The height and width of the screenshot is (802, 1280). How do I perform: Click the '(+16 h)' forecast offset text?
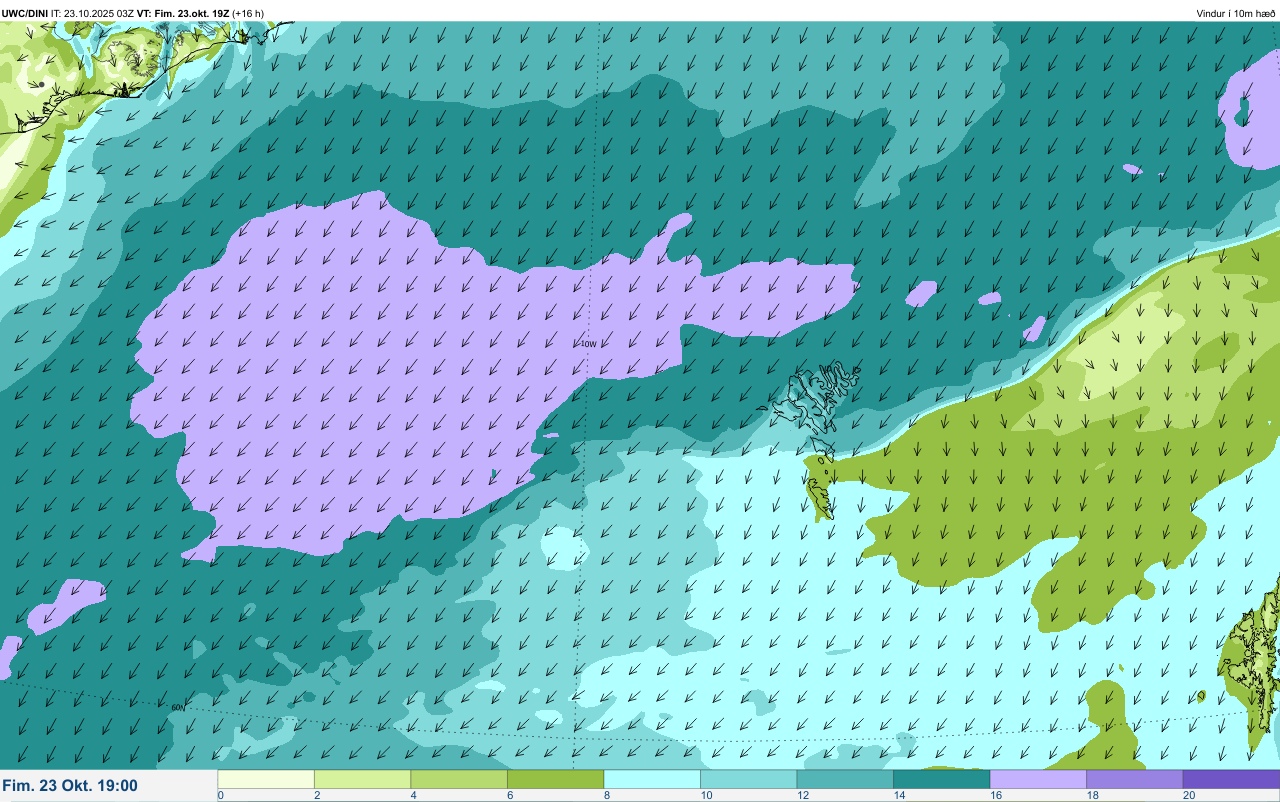tap(249, 13)
